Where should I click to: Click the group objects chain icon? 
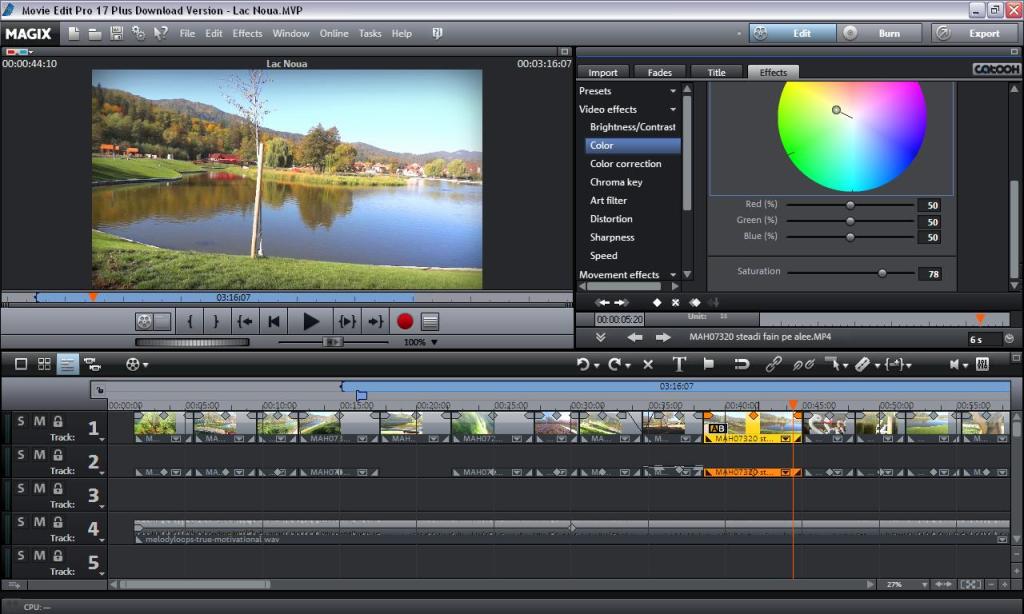[773, 364]
